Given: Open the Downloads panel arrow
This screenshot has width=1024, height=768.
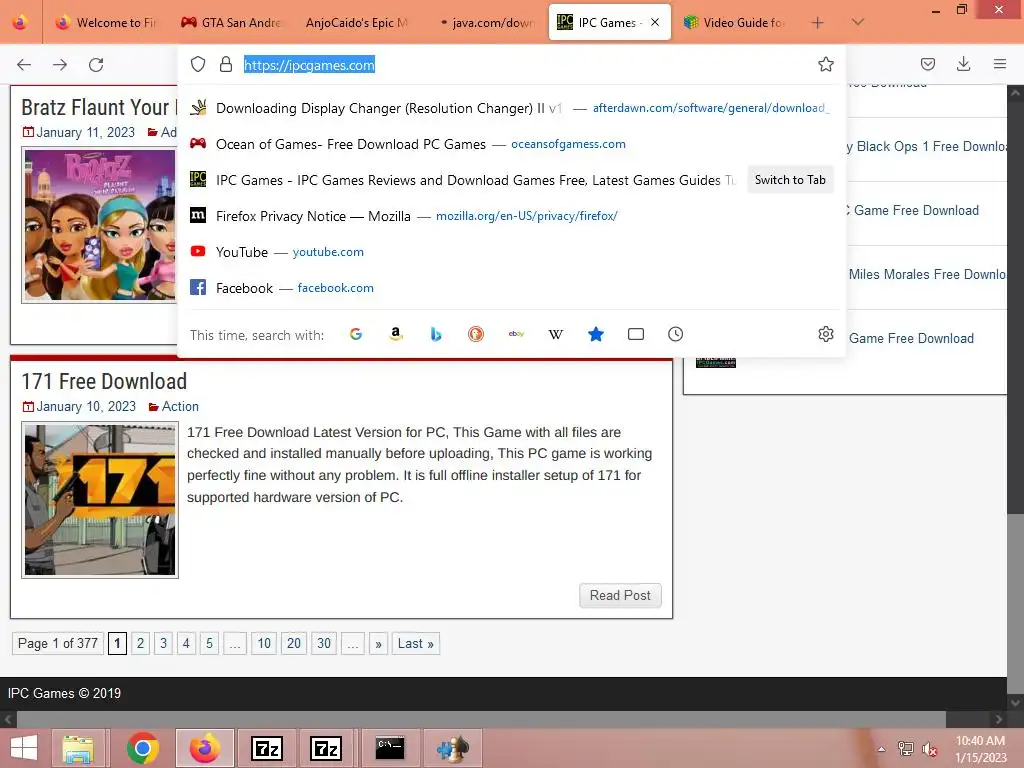Looking at the screenshot, I should (x=963, y=64).
